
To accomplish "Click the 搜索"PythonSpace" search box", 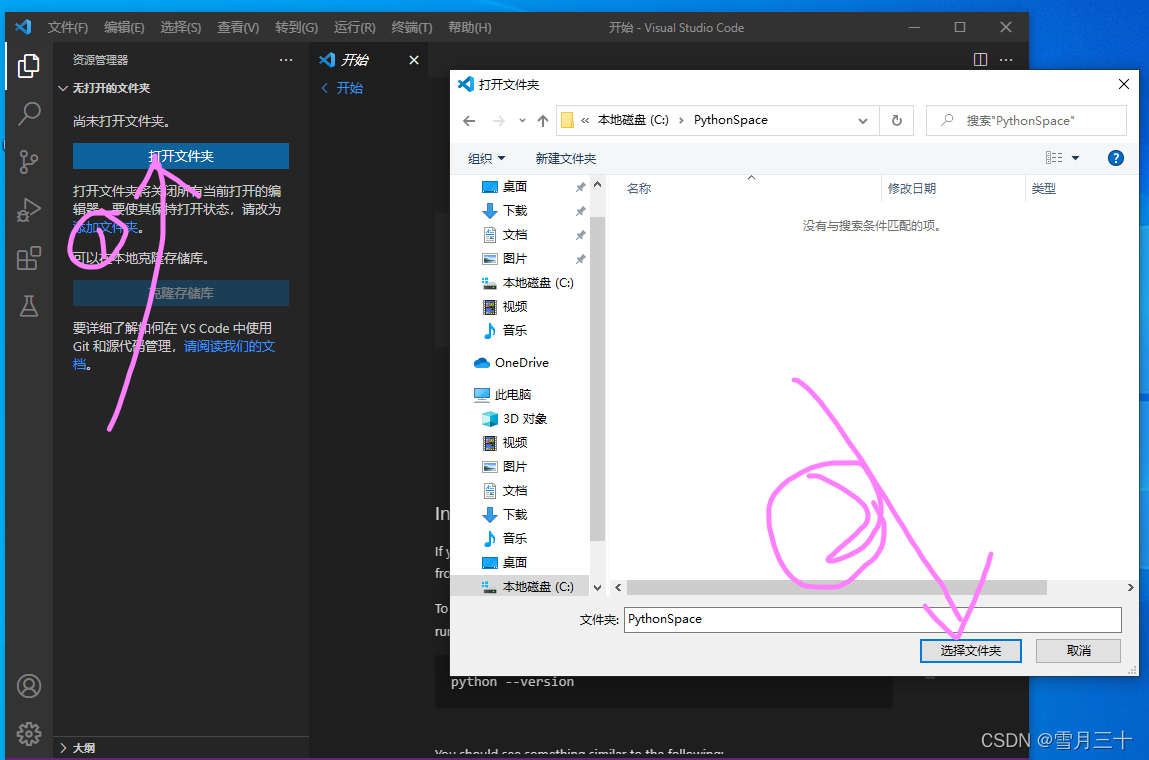I will click(1026, 121).
